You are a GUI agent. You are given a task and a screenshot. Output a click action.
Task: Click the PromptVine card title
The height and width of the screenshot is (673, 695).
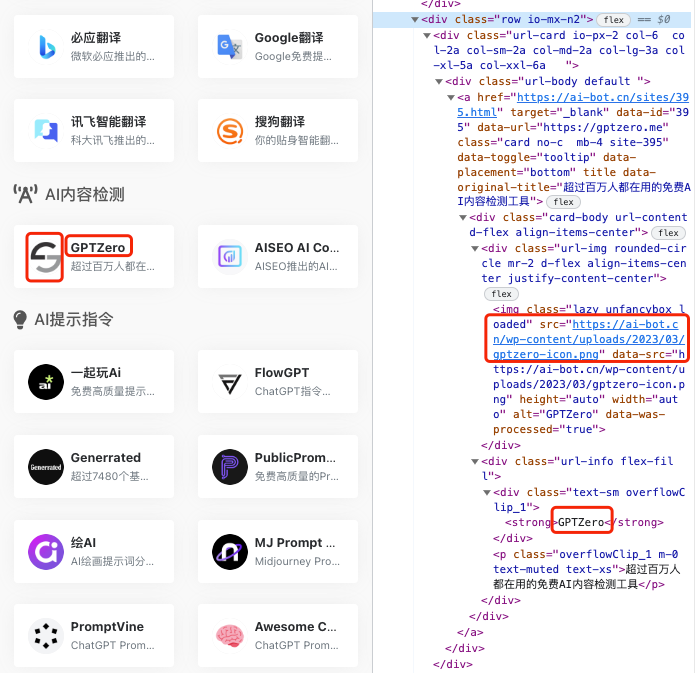107,626
